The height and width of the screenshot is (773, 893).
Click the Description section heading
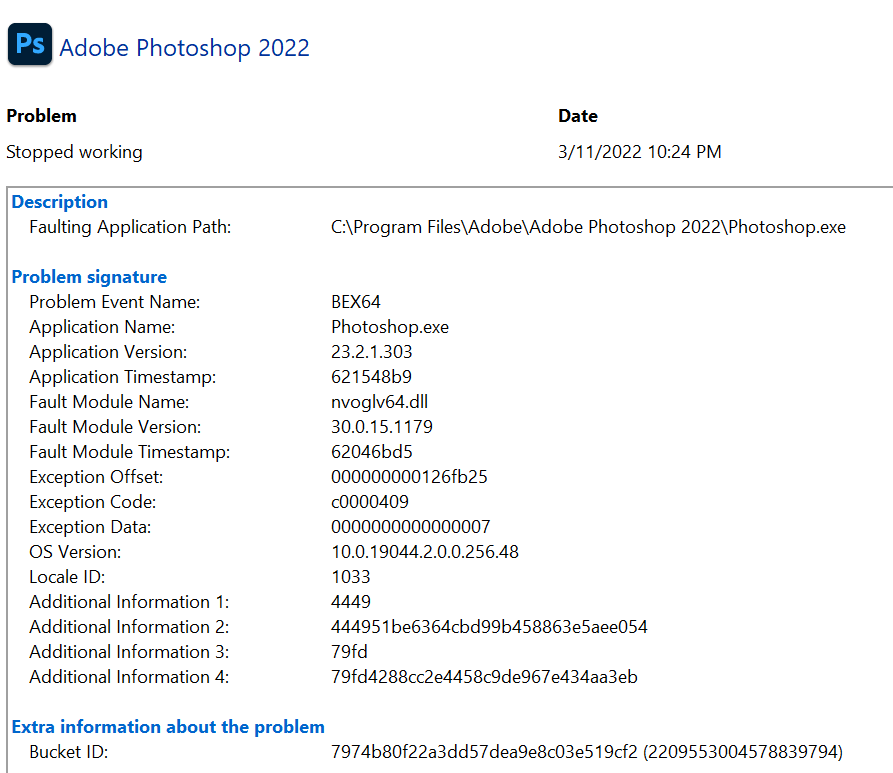coord(59,202)
